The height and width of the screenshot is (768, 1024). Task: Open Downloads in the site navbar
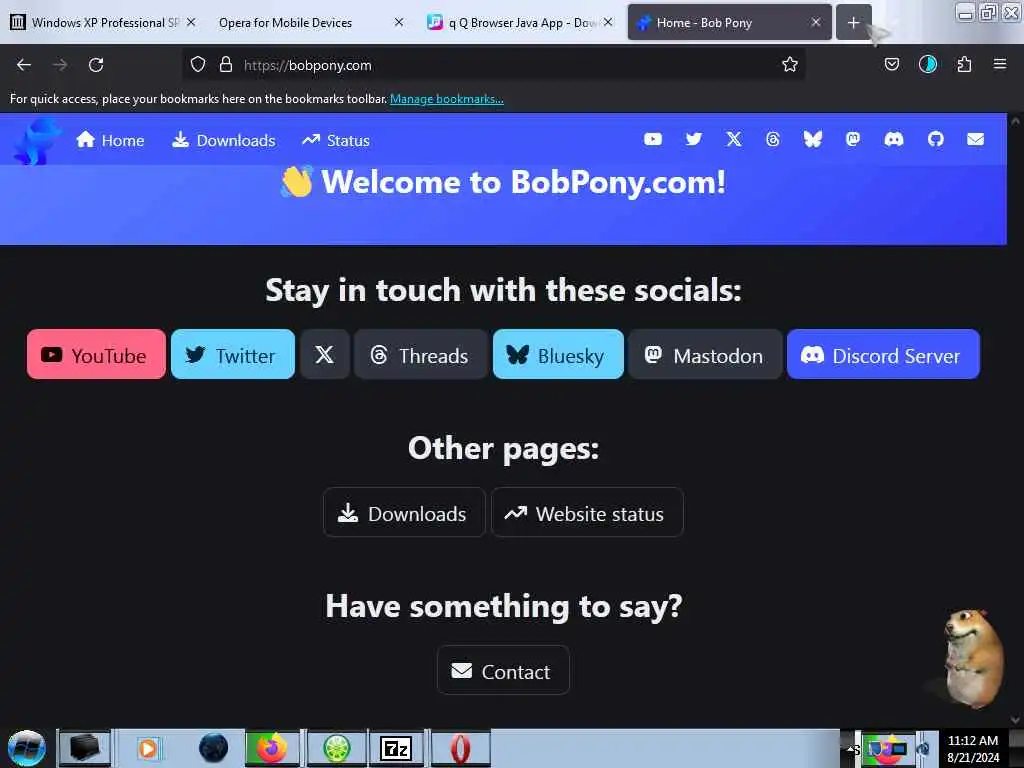click(x=223, y=140)
